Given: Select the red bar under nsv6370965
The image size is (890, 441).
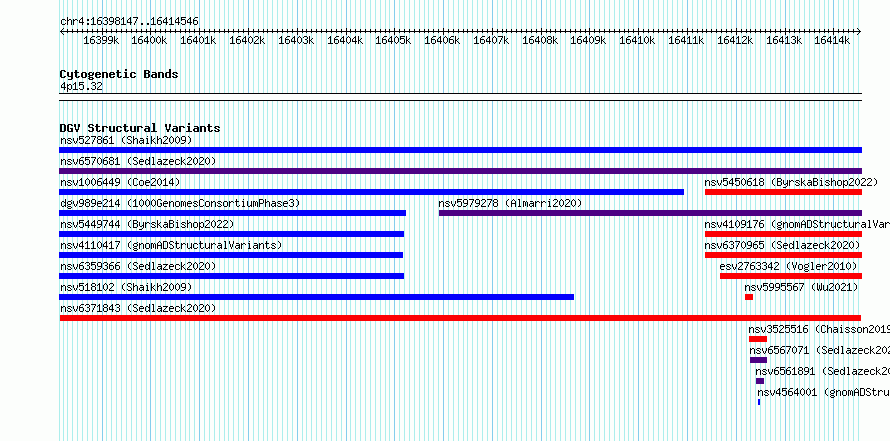Looking at the screenshot, I should (x=783, y=255).
